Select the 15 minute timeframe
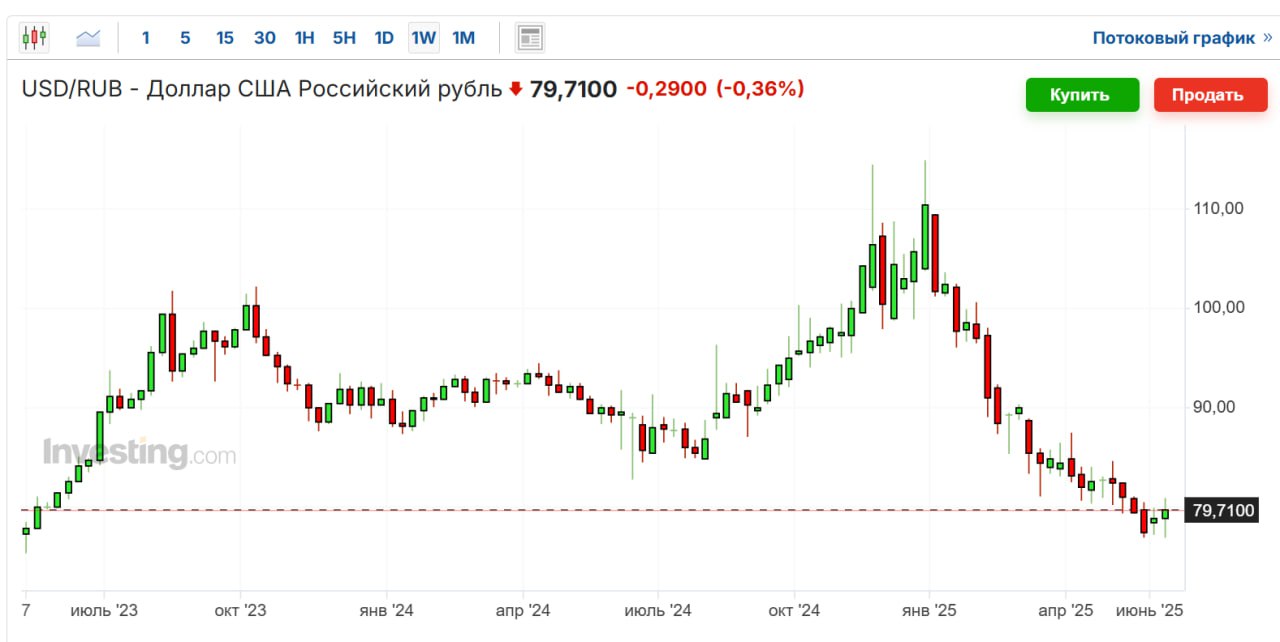Screen dimensions: 1280x642 225,38
